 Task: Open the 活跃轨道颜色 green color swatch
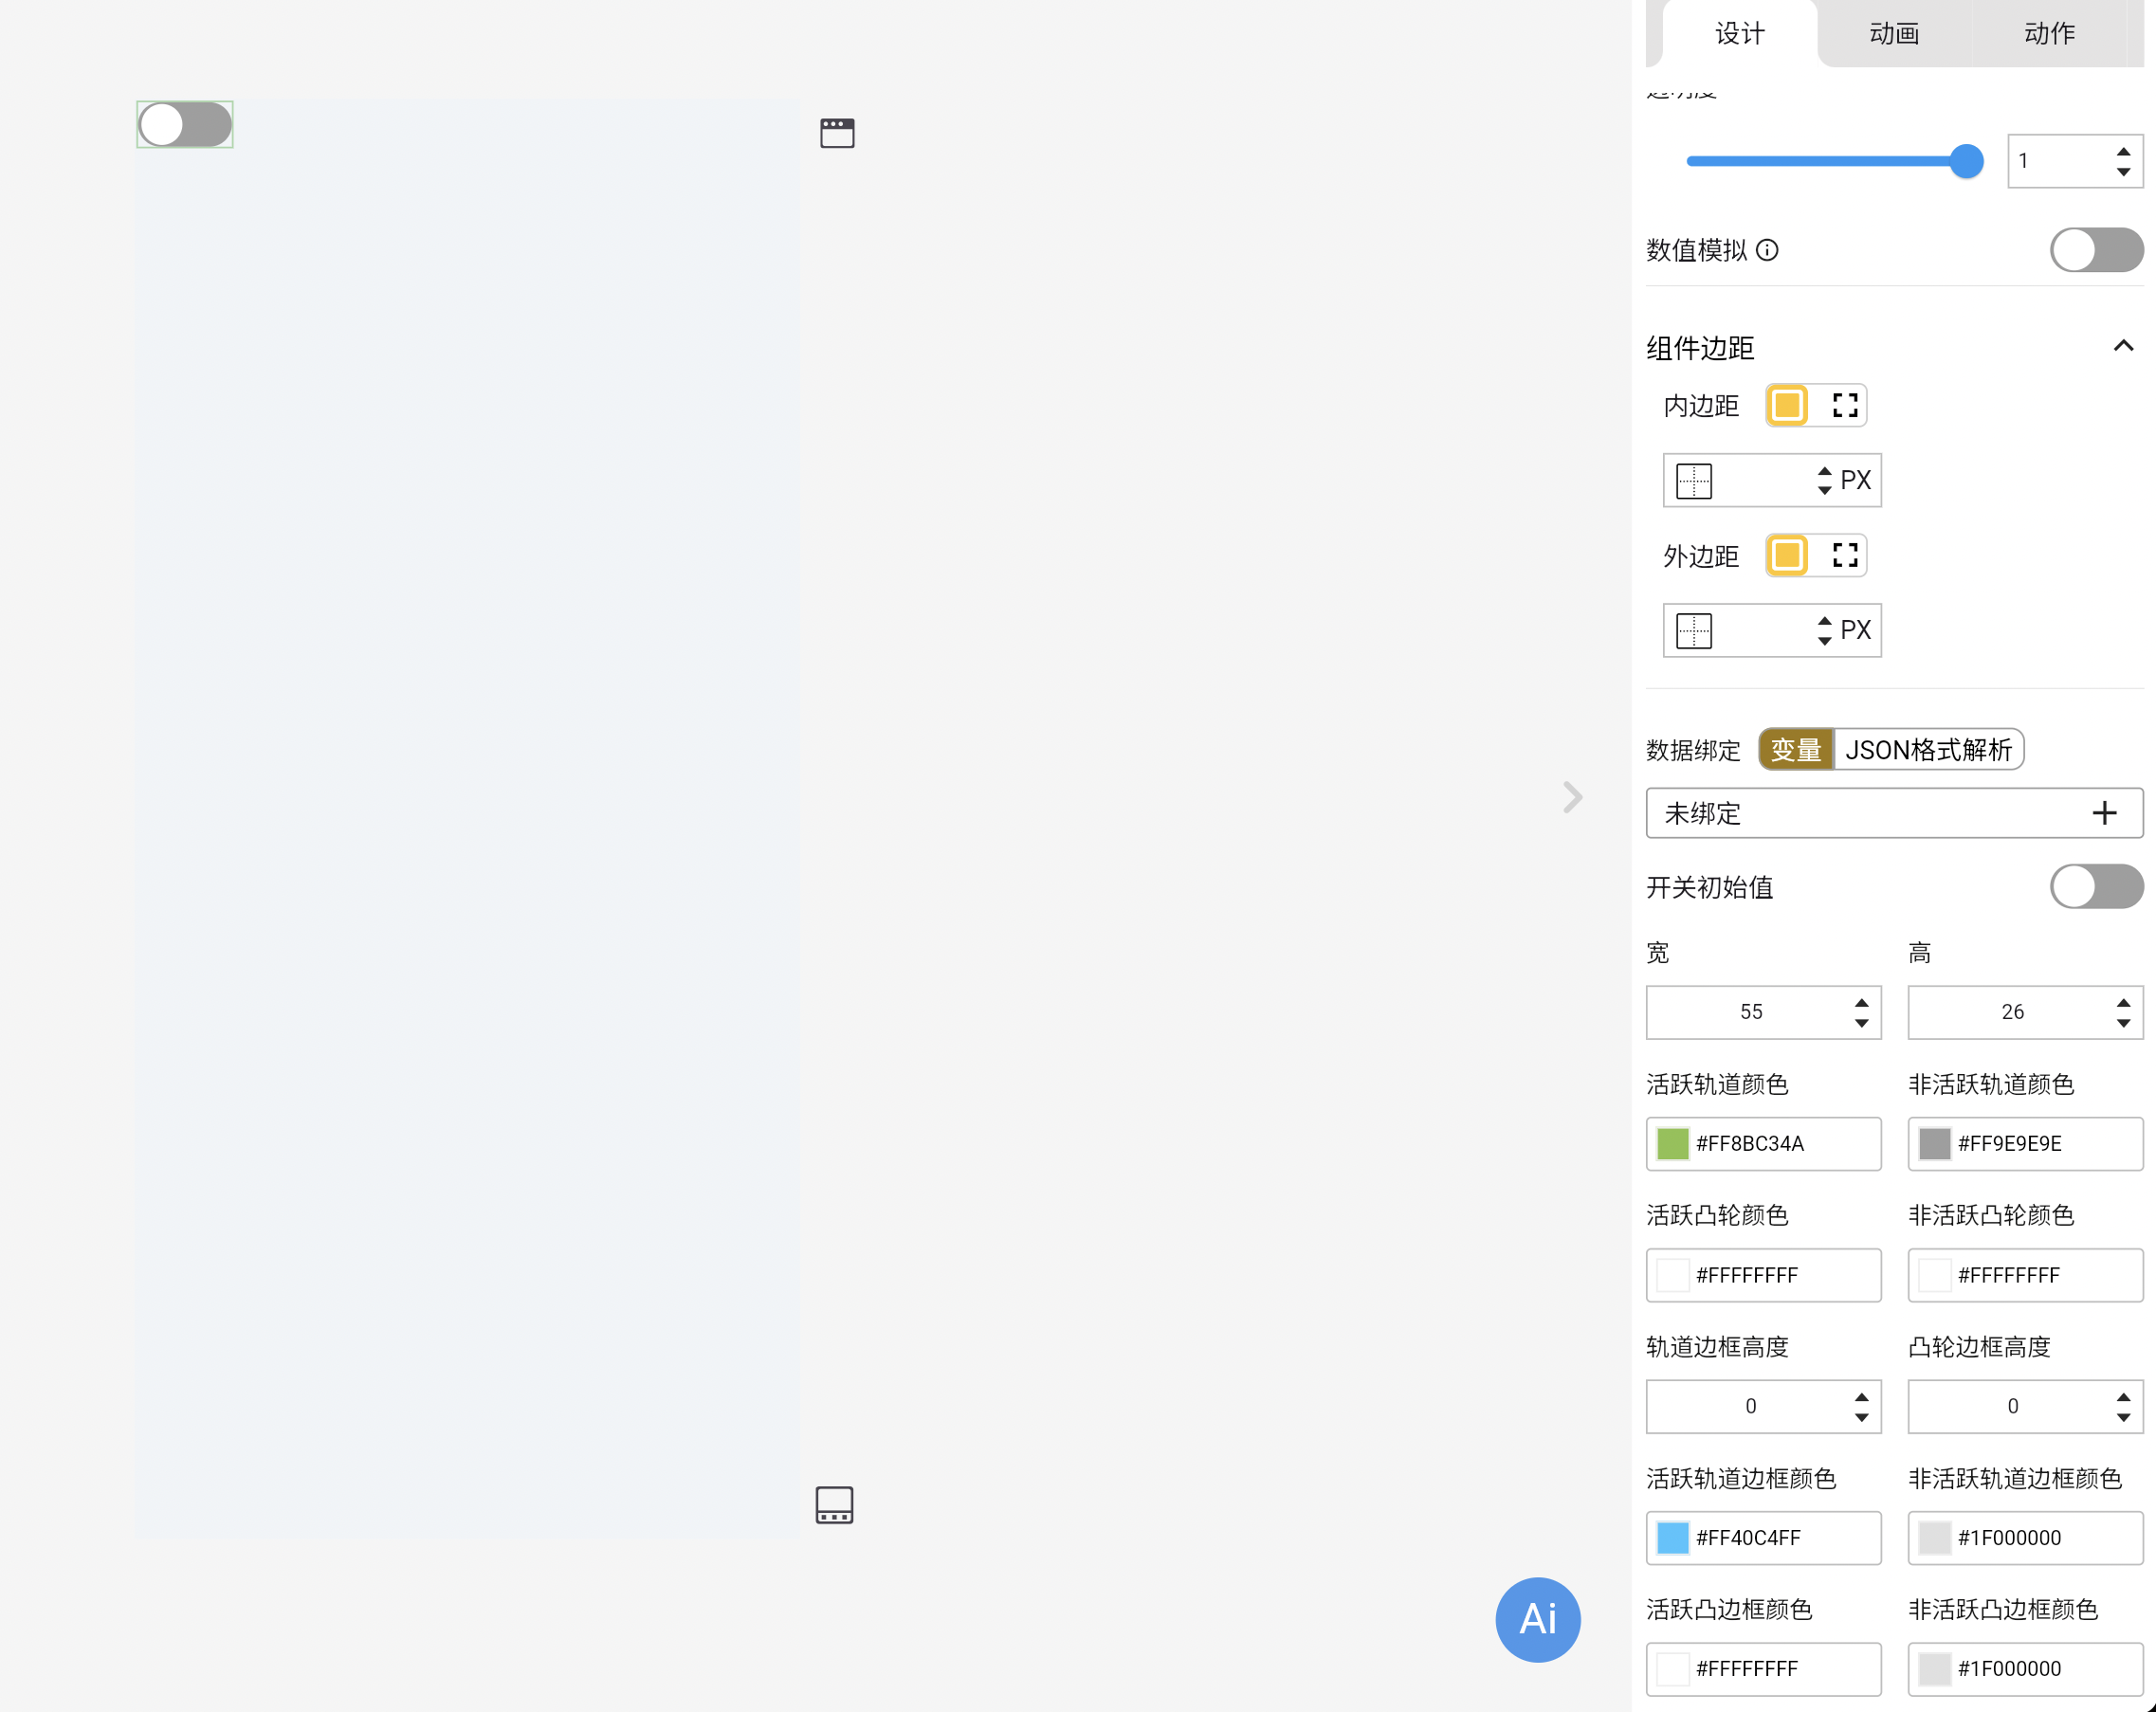click(x=1673, y=1143)
